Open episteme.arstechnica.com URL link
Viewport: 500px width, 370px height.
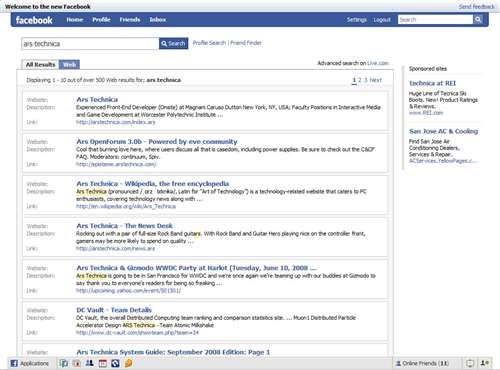(116, 164)
